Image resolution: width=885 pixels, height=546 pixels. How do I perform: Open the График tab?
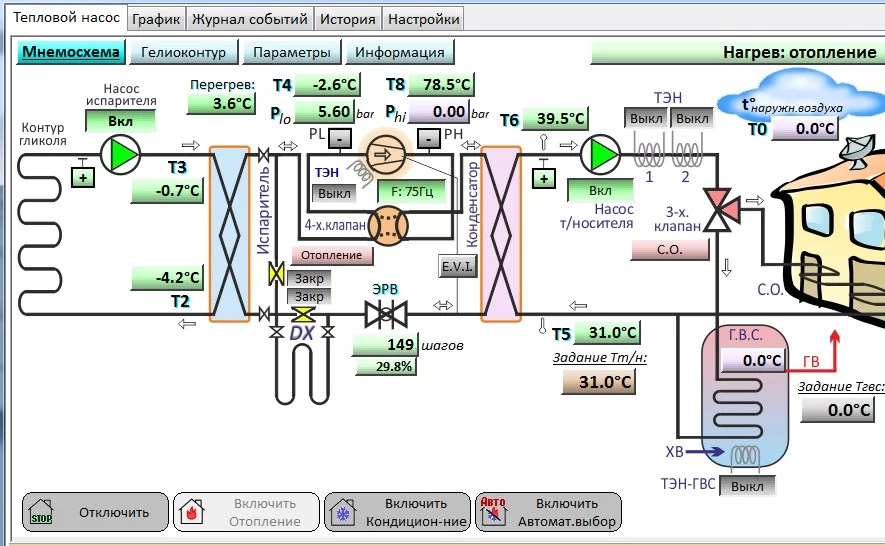pyautogui.click(x=156, y=20)
